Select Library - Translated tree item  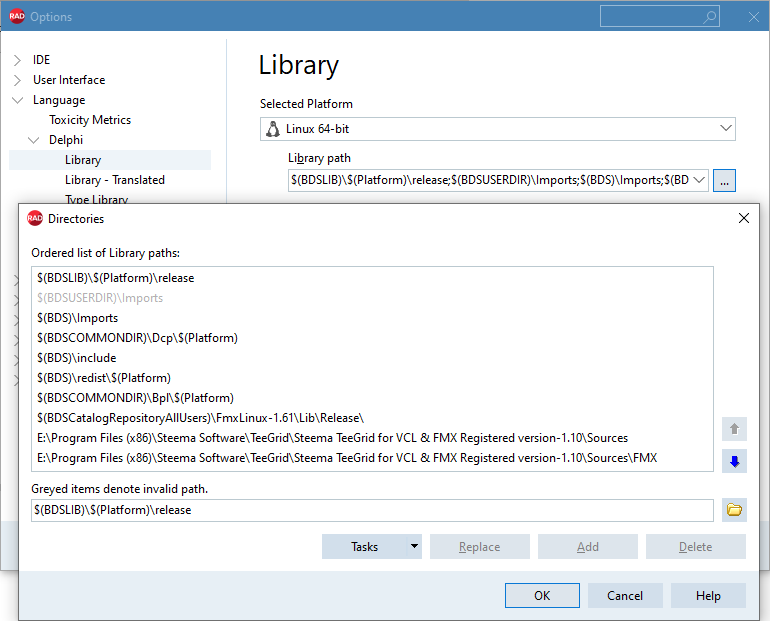pyautogui.click(x=114, y=180)
